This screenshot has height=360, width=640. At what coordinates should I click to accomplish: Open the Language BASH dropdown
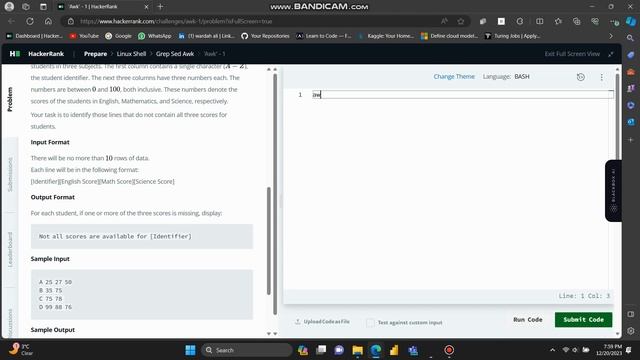point(522,76)
